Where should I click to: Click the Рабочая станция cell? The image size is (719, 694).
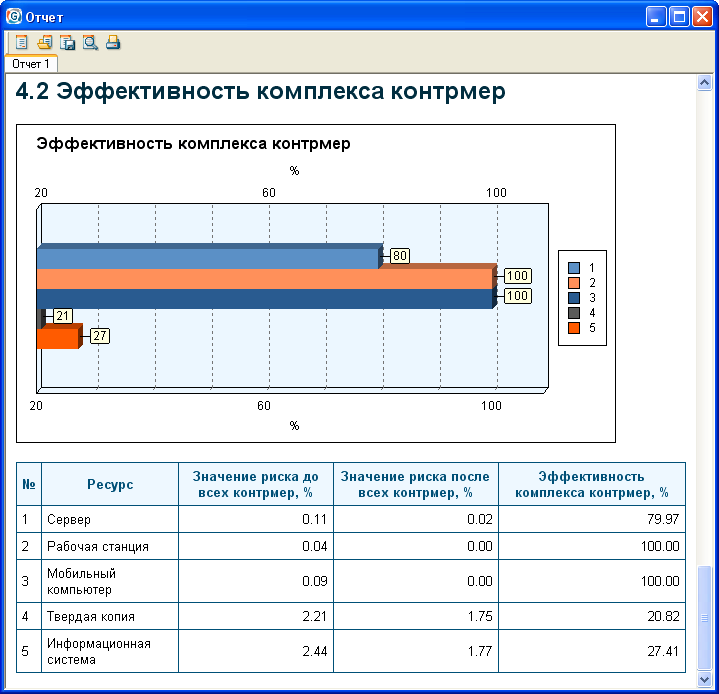click(110, 546)
